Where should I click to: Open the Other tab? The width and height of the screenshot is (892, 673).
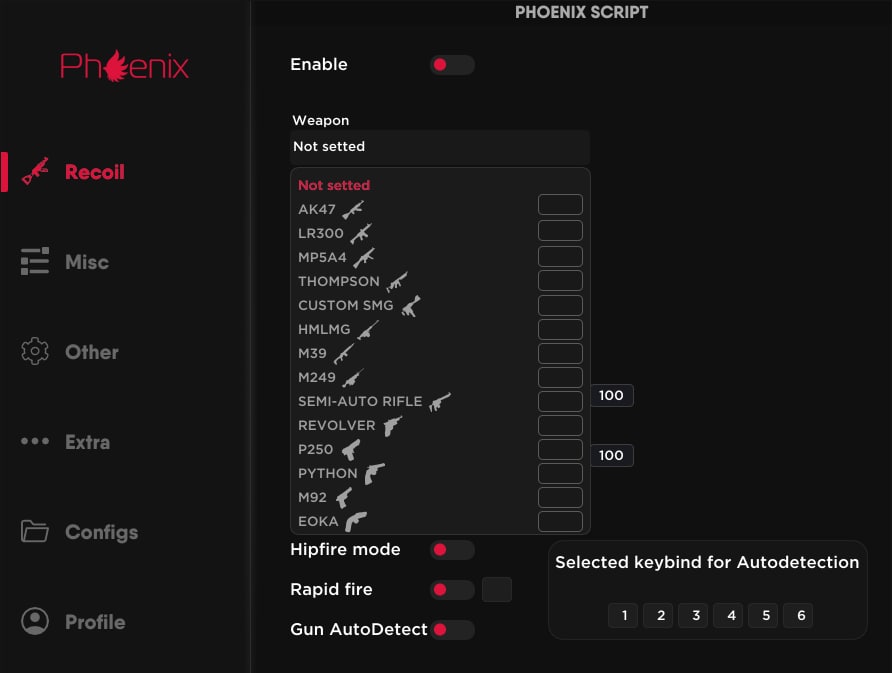coord(92,352)
